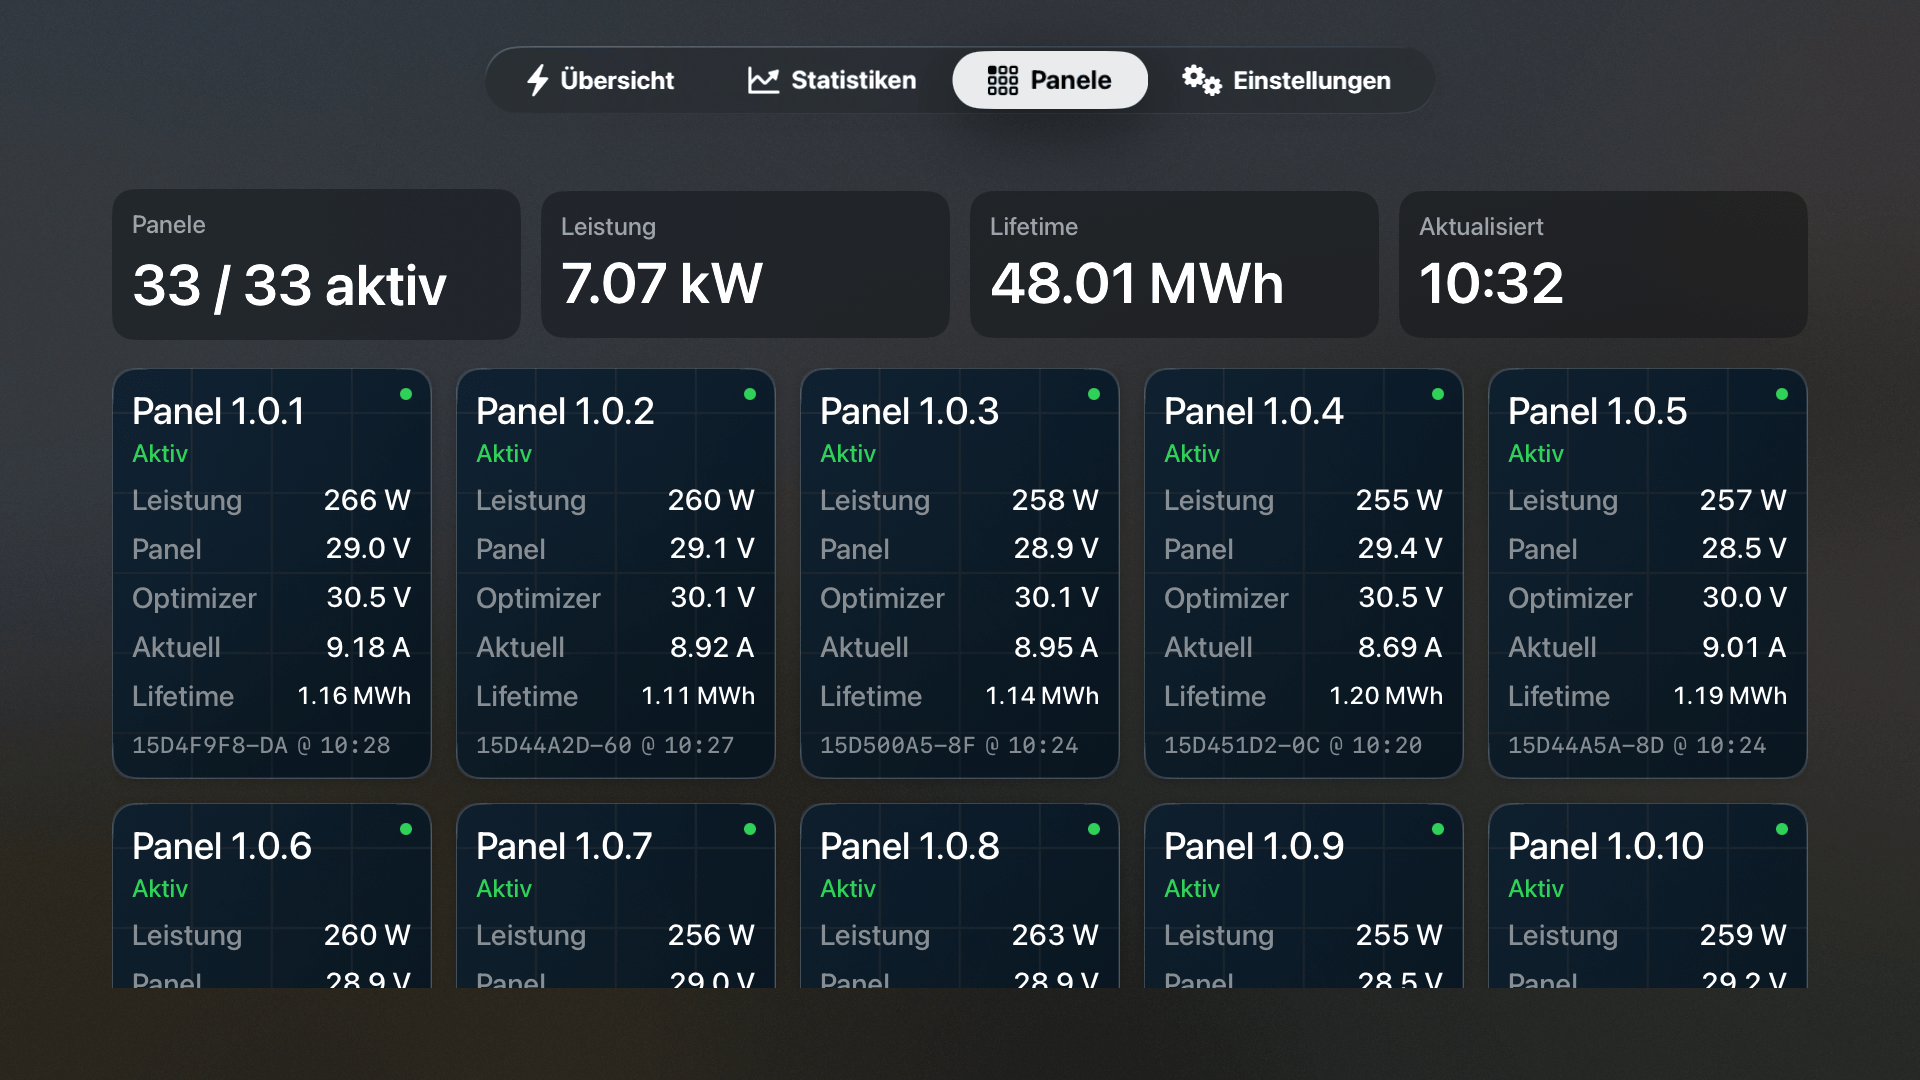The image size is (1920, 1080).
Task: Click the 9.01 A Aktuell value
Action: [x=1744, y=647]
